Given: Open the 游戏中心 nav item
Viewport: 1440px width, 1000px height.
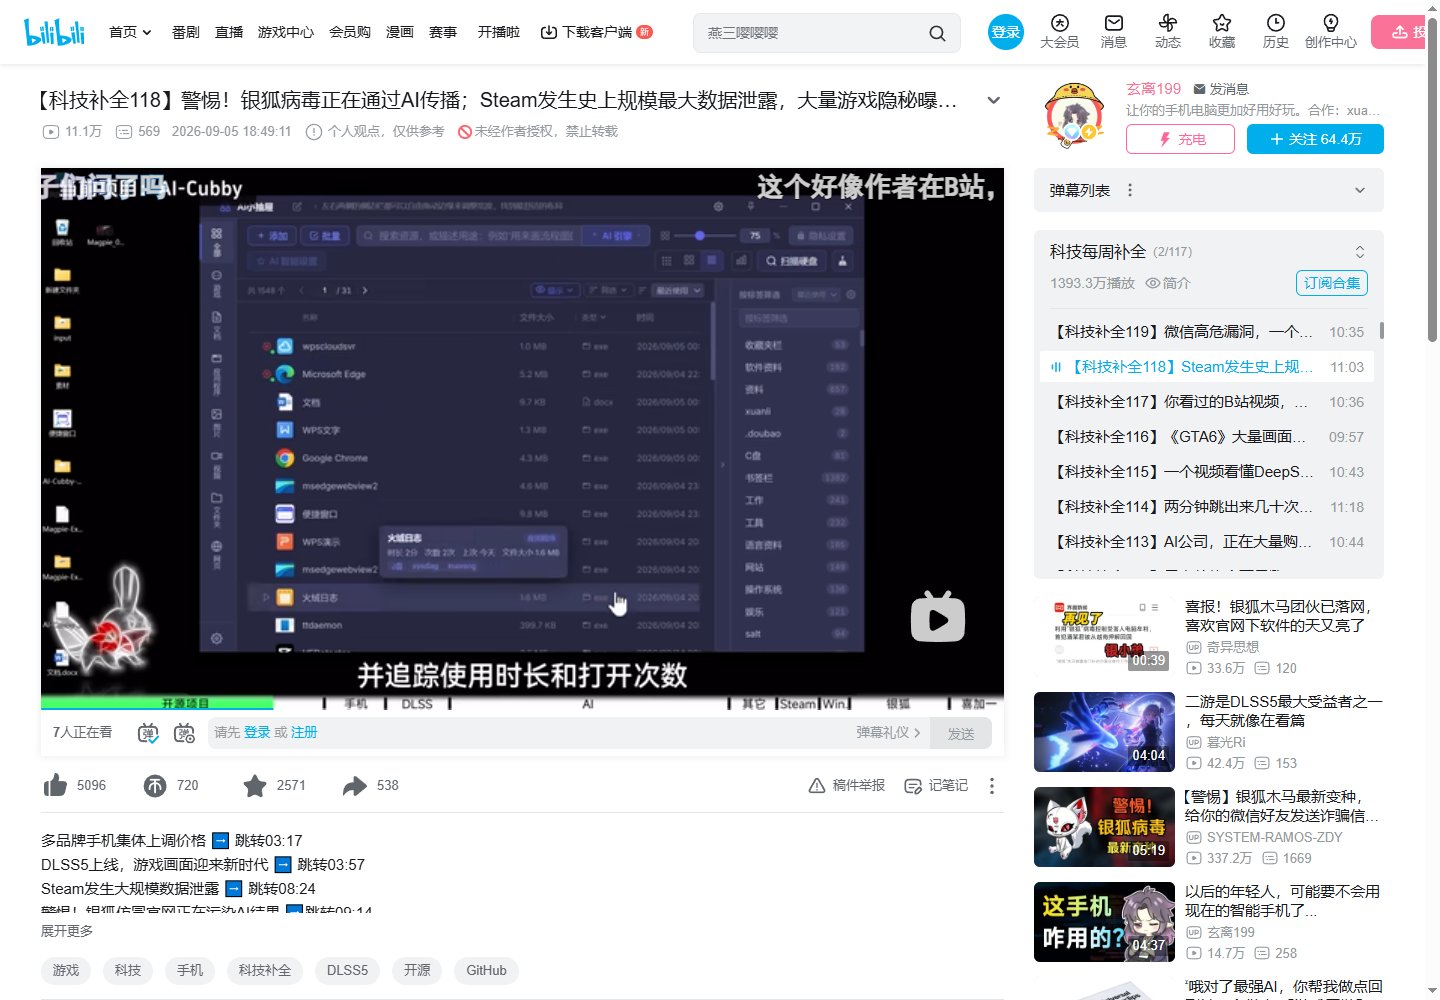Looking at the screenshot, I should pyautogui.click(x=286, y=32).
